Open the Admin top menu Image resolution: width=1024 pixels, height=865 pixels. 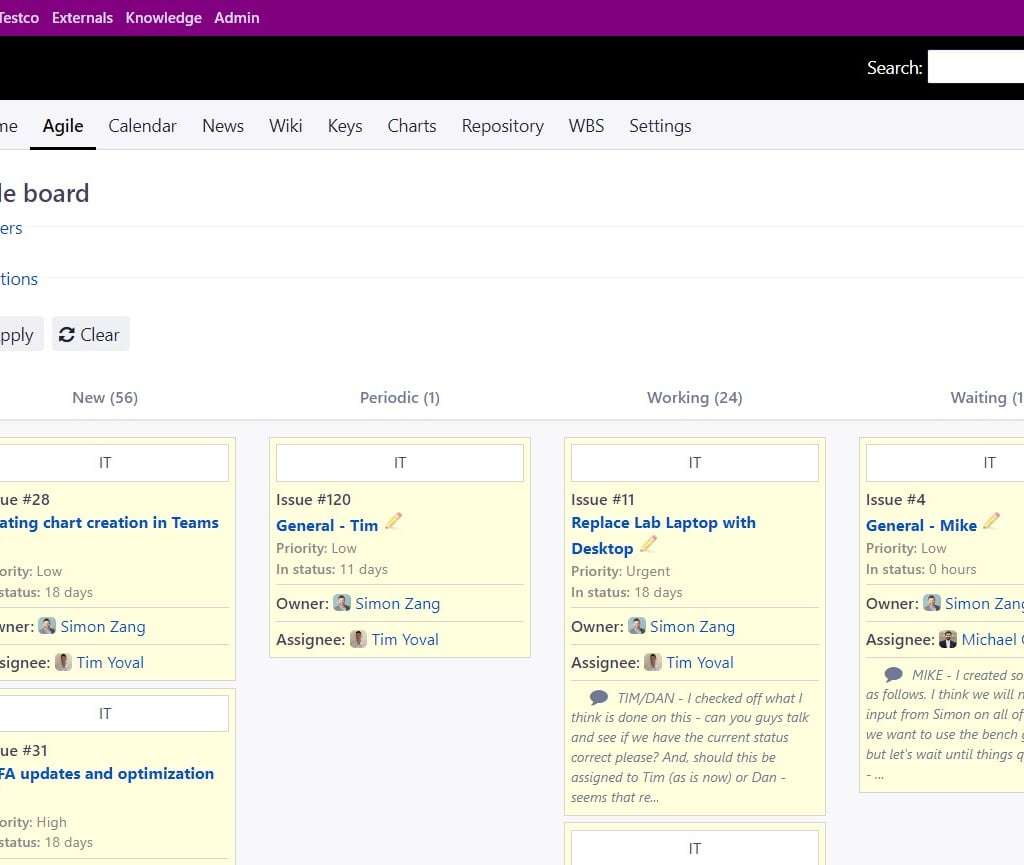(x=236, y=18)
